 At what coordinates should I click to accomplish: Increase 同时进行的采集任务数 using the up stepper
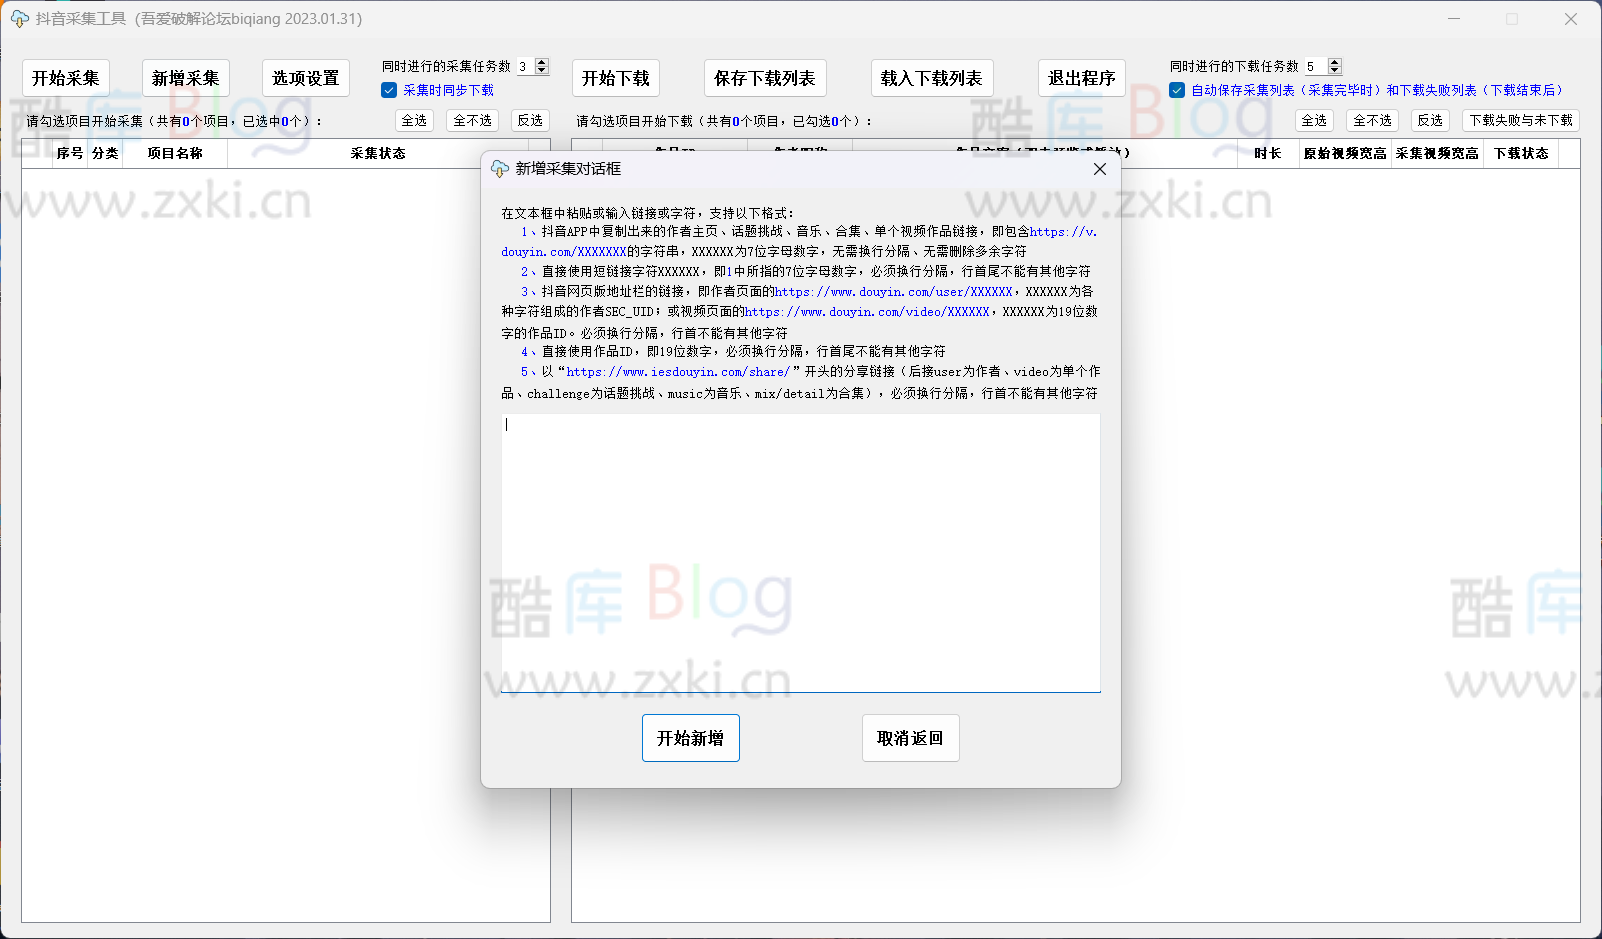point(542,62)
